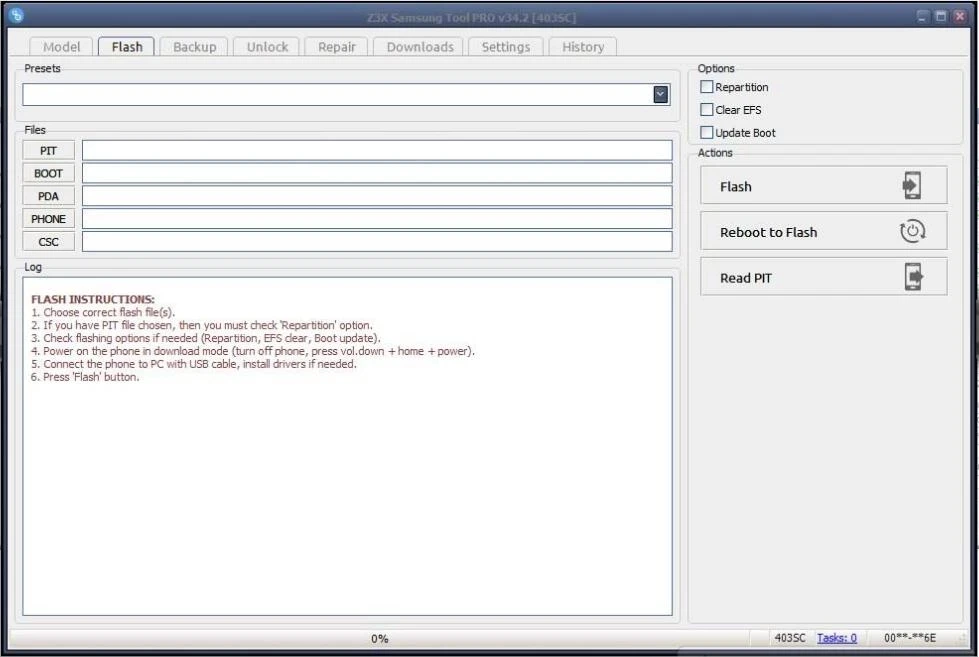The image size is (979, 657).
Task: Click the FLASH INSTRUCTIONS heading in log
Action: click(92, 299)
